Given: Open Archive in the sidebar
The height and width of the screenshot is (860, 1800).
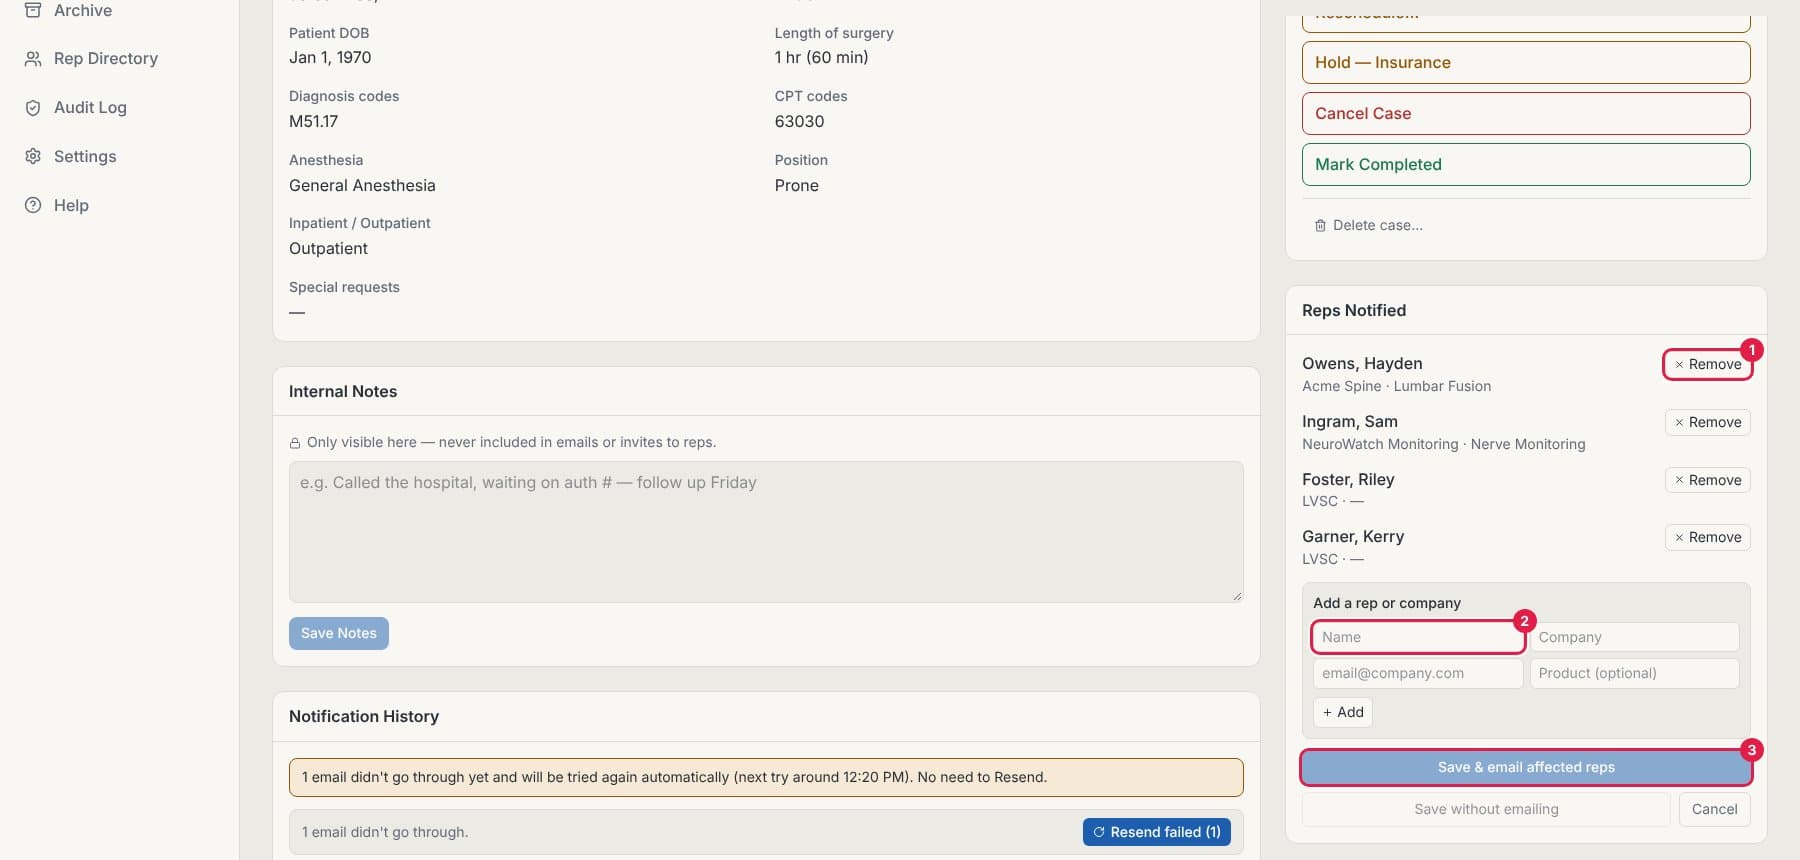Looking at the screenshot, I should tap(83, 10).
